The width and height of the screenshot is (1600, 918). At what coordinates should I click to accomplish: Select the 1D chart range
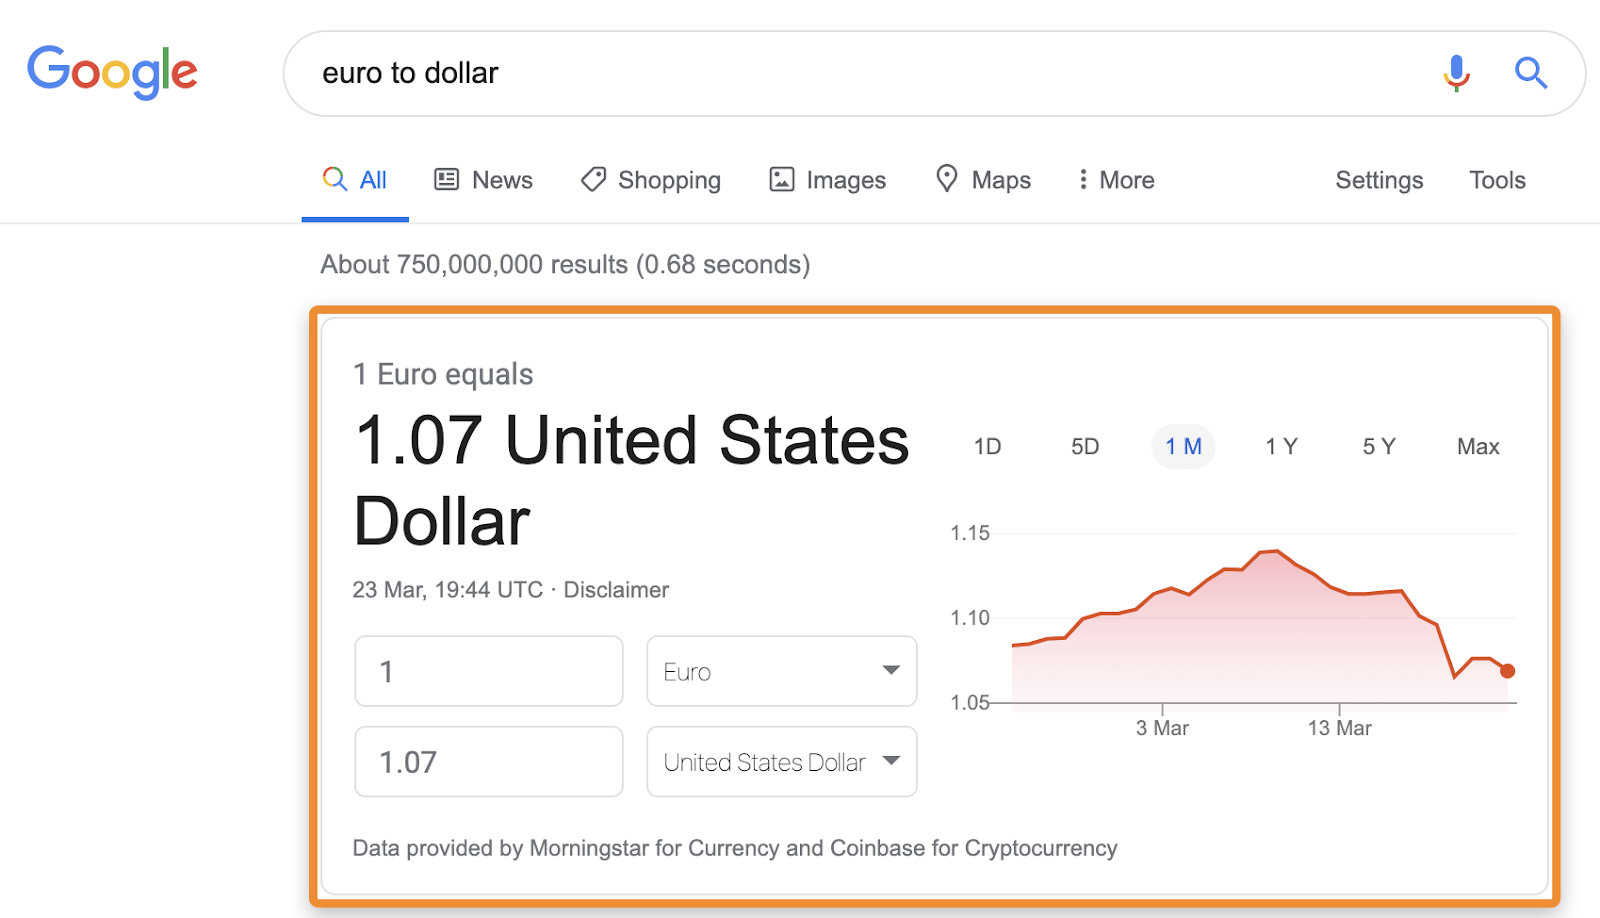(x=986, y=446)
